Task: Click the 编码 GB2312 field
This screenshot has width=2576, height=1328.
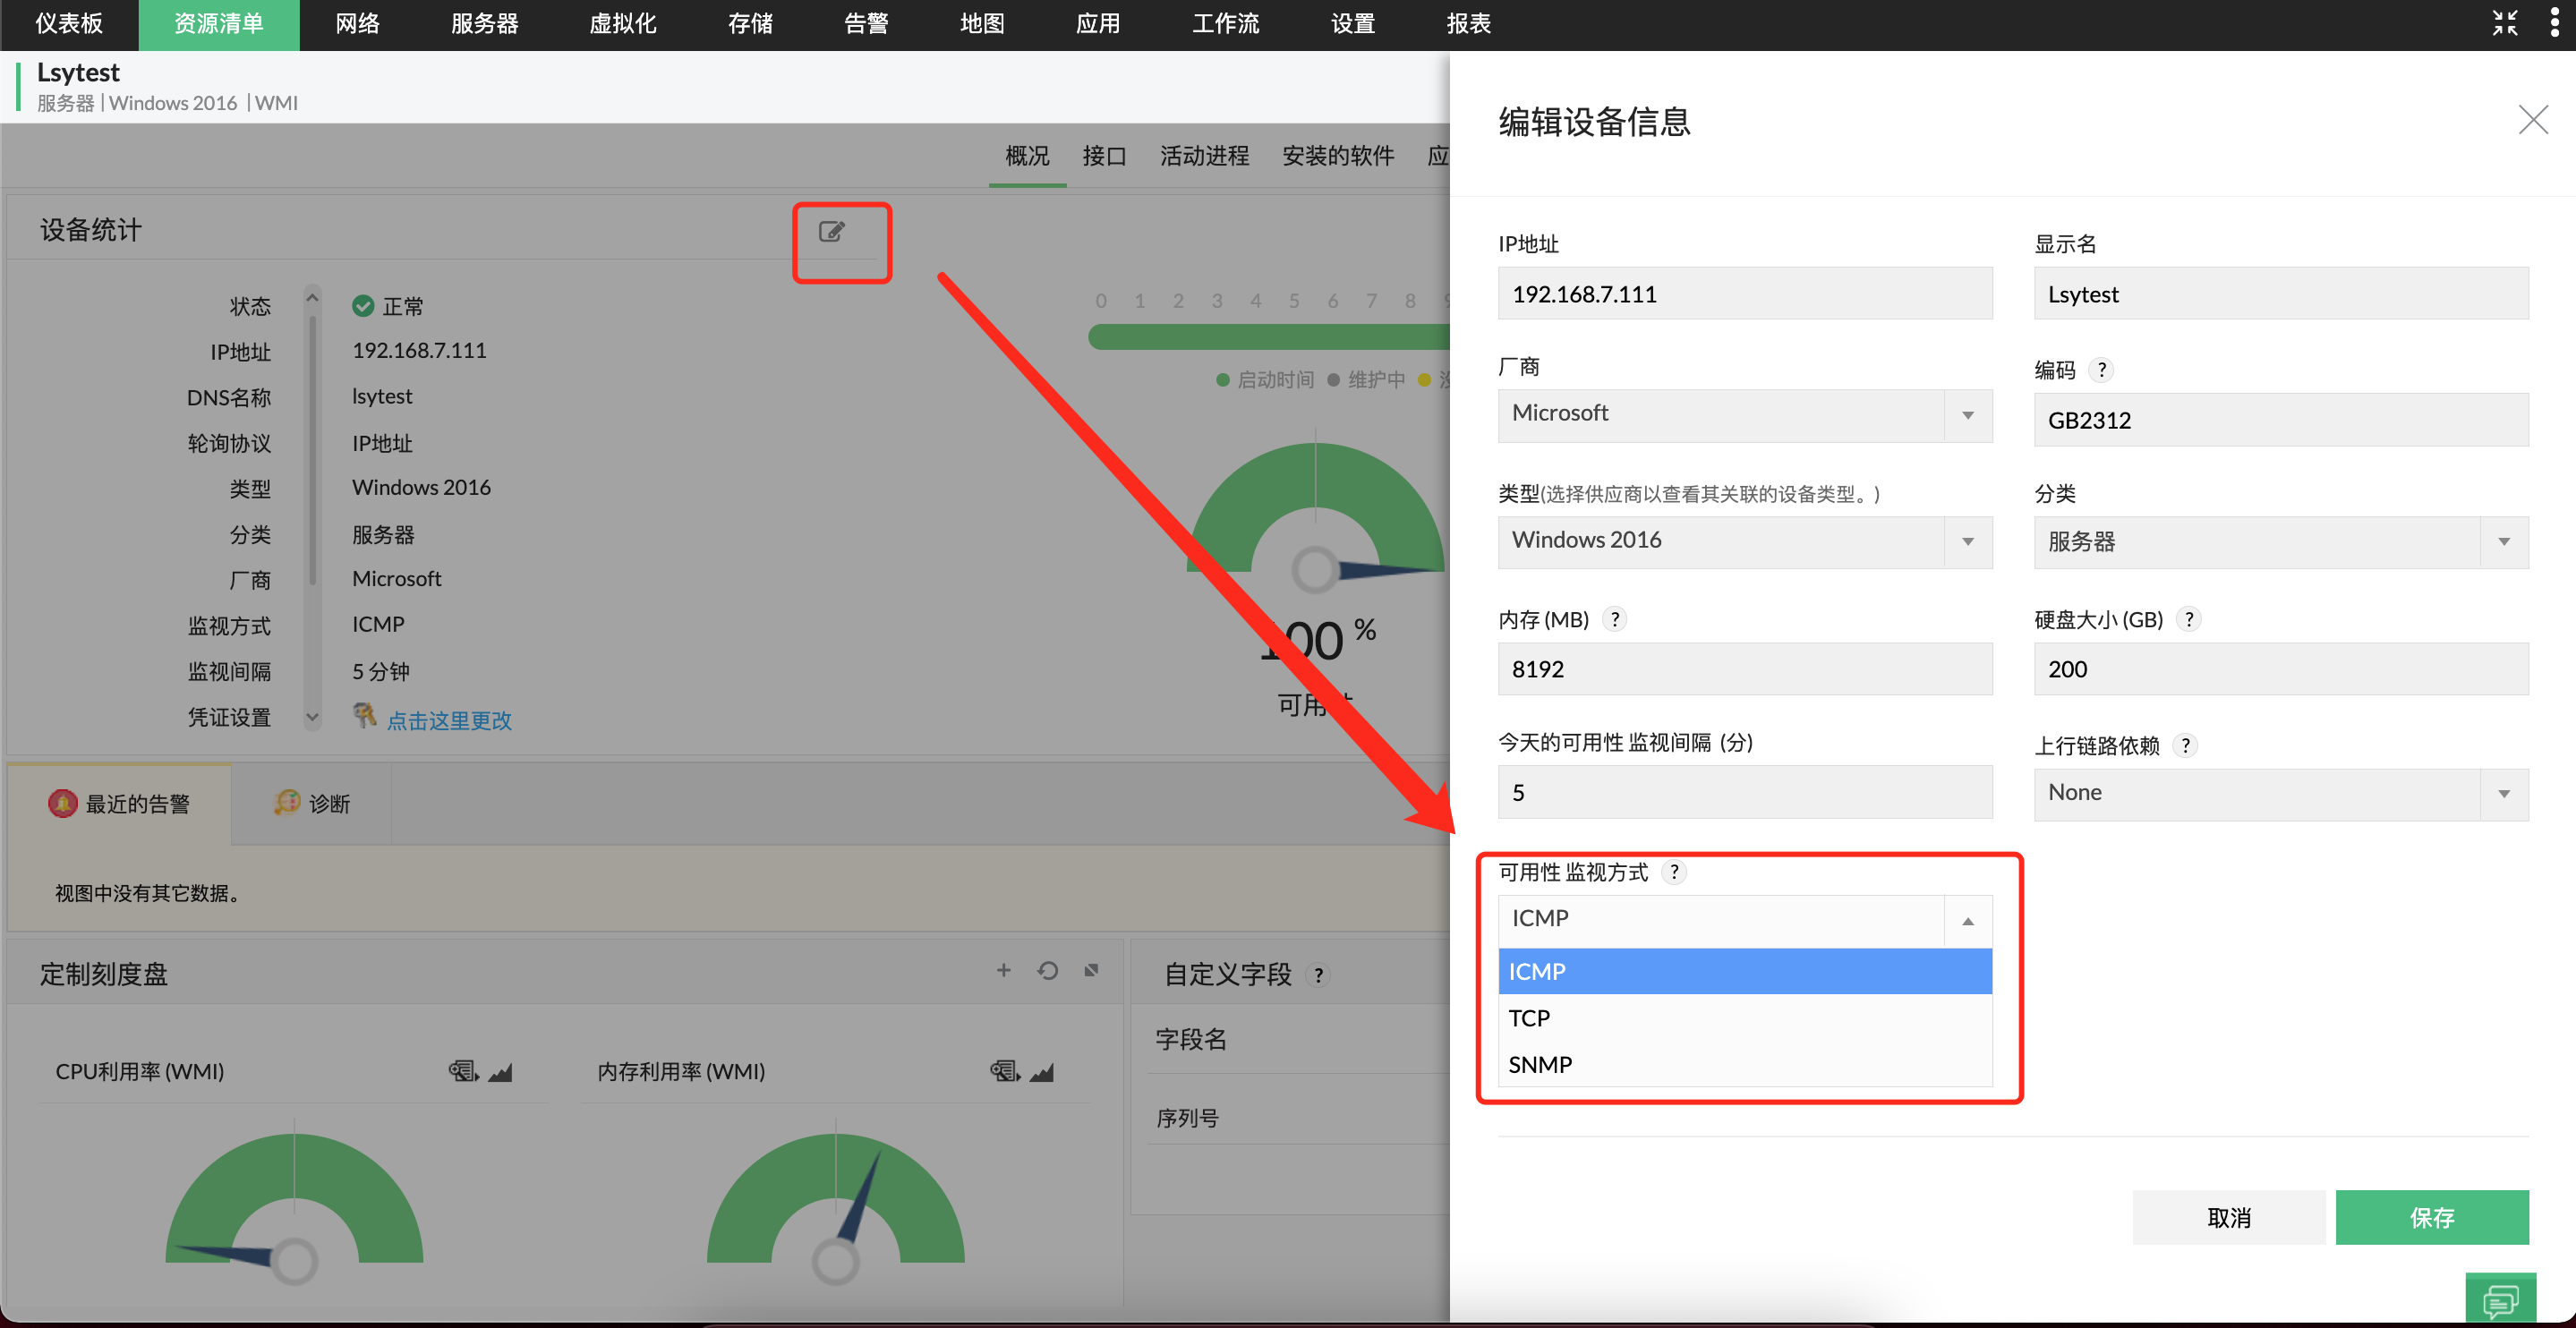Action: point(2280,420)
